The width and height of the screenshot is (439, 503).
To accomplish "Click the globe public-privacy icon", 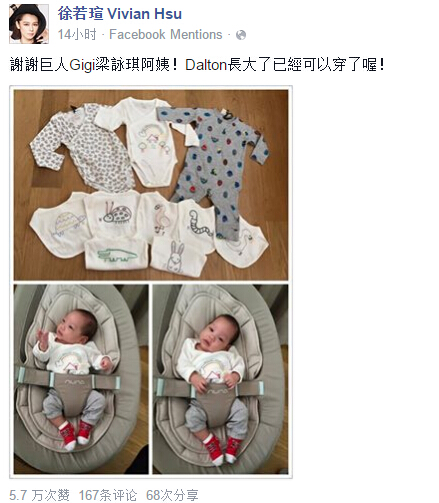I will (241, 35).
